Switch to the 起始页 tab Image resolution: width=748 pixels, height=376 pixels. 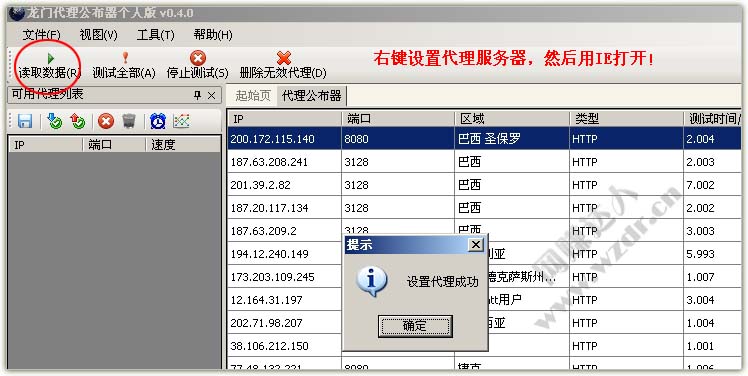(x=253, y=96)
